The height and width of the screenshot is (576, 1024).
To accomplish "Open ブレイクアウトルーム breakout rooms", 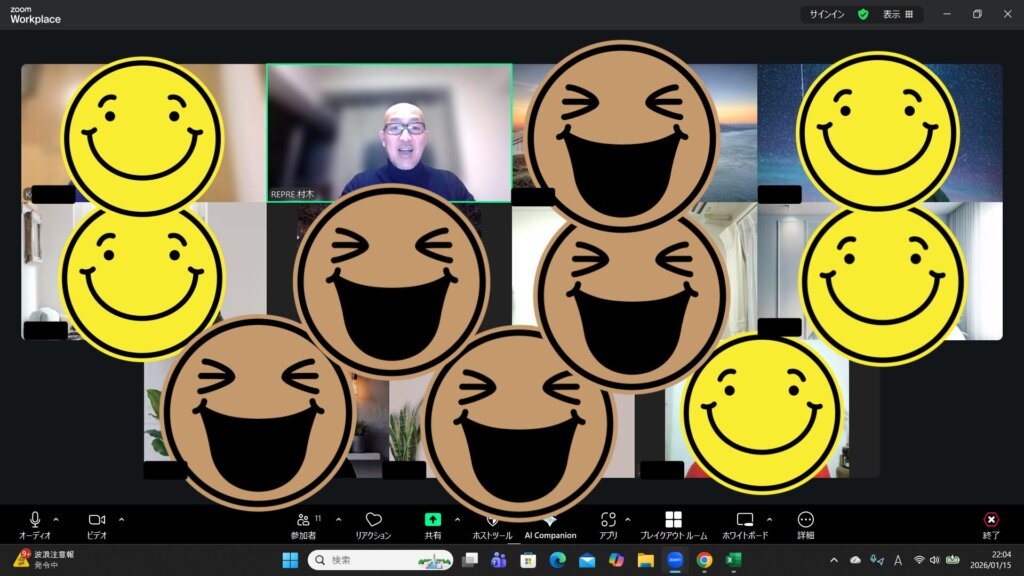I will coord(673,520).
